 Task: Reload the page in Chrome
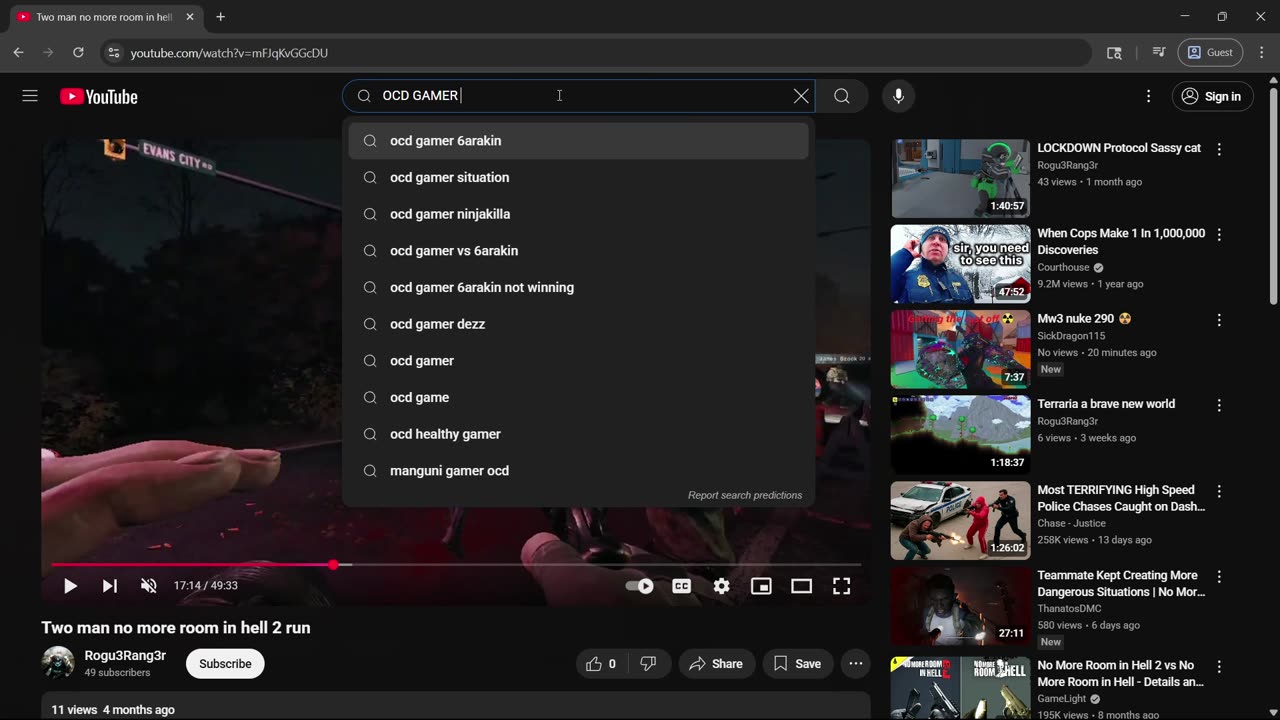pyautogui.click(x=78, y=53)
